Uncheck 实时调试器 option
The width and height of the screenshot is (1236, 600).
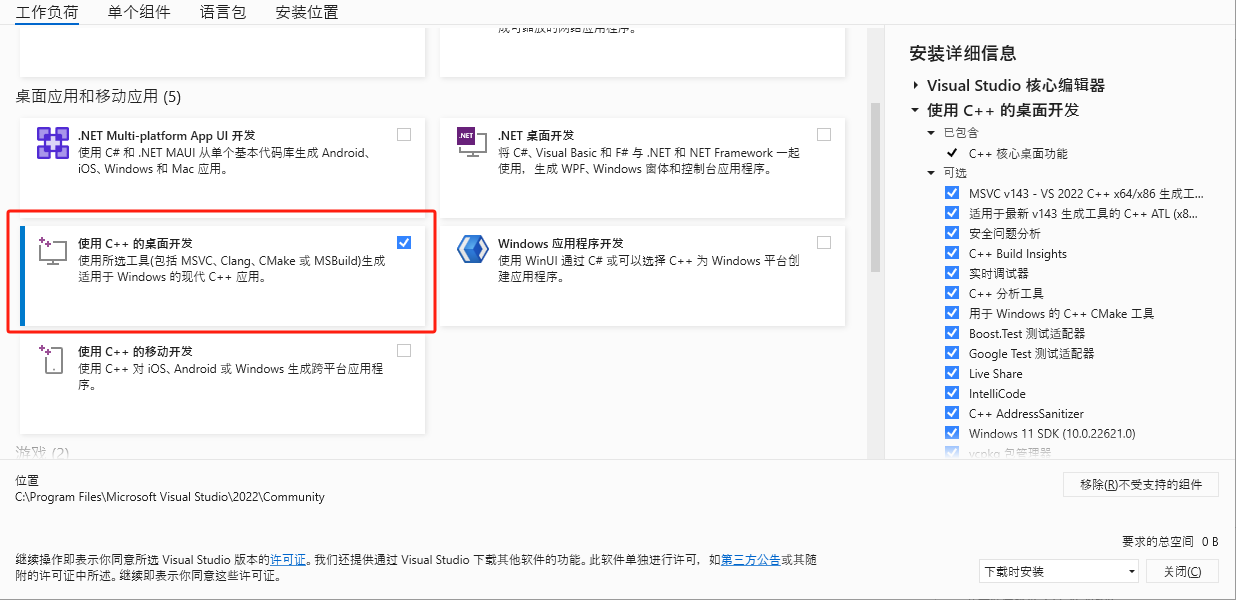[x=952, y=273]
